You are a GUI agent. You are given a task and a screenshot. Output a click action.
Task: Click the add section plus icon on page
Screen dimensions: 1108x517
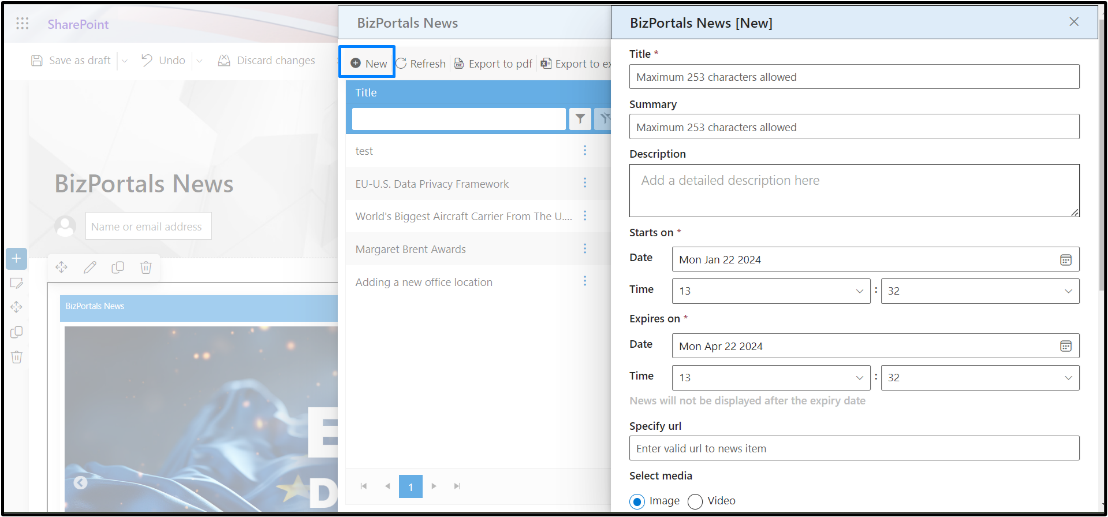[16, 259]
